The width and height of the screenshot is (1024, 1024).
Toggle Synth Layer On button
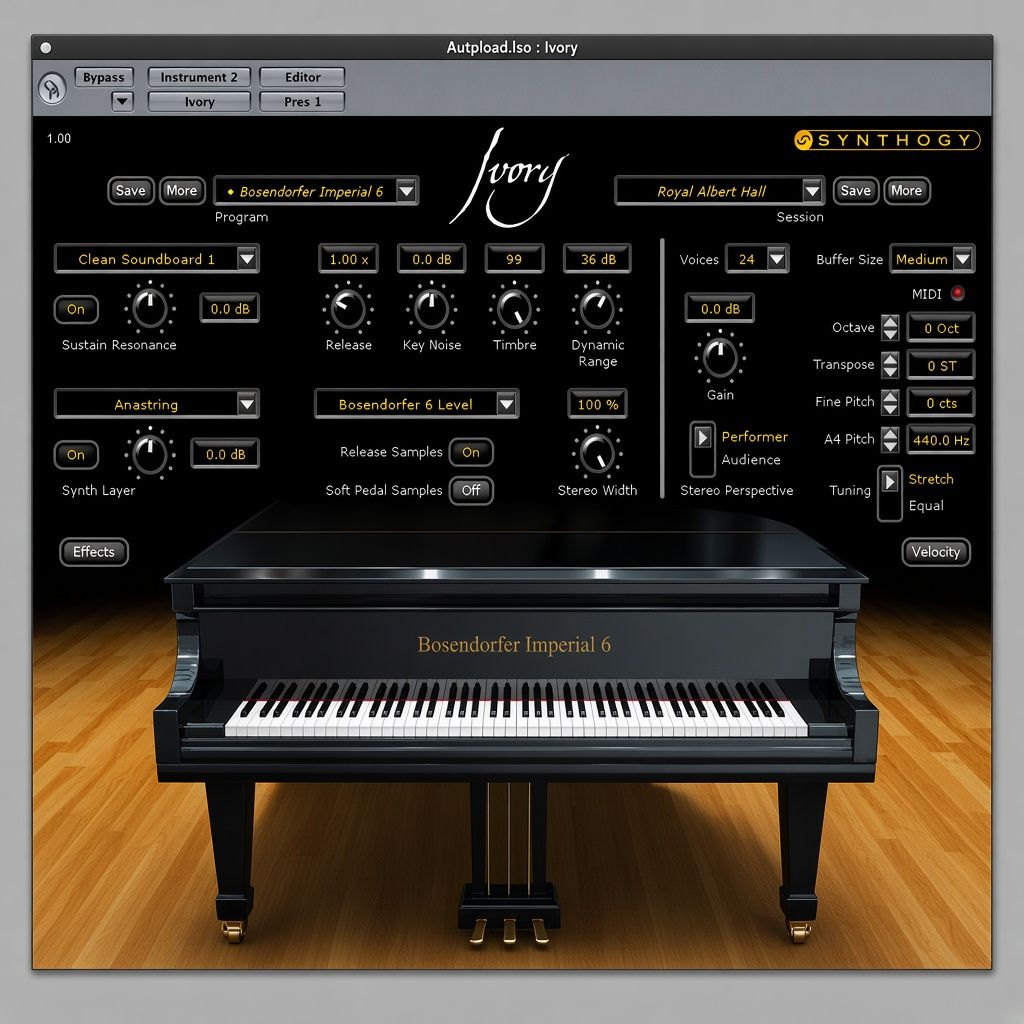(x=76, y=455)
